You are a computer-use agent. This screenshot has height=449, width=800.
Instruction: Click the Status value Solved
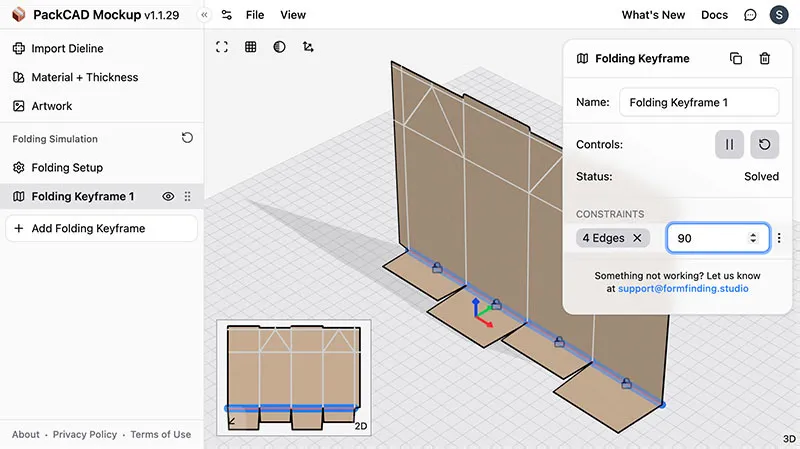tap(761, 177)
